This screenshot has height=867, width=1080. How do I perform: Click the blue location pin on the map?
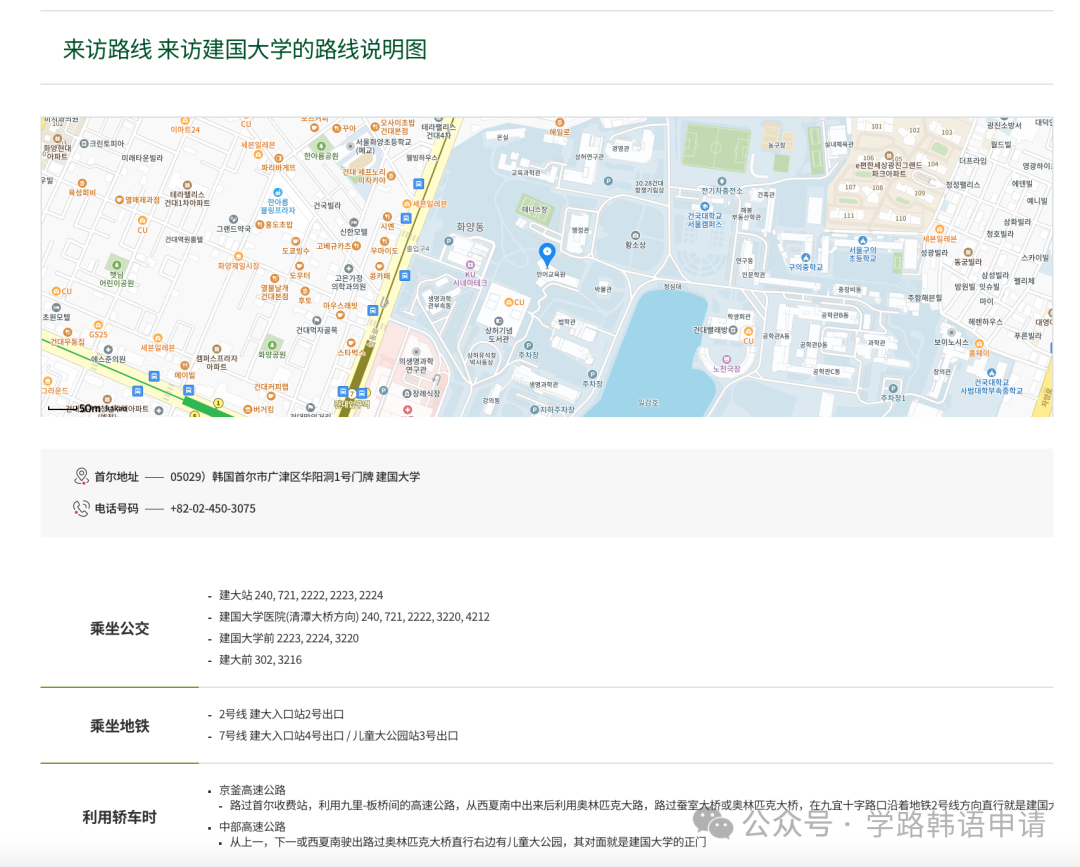point(547,255)
